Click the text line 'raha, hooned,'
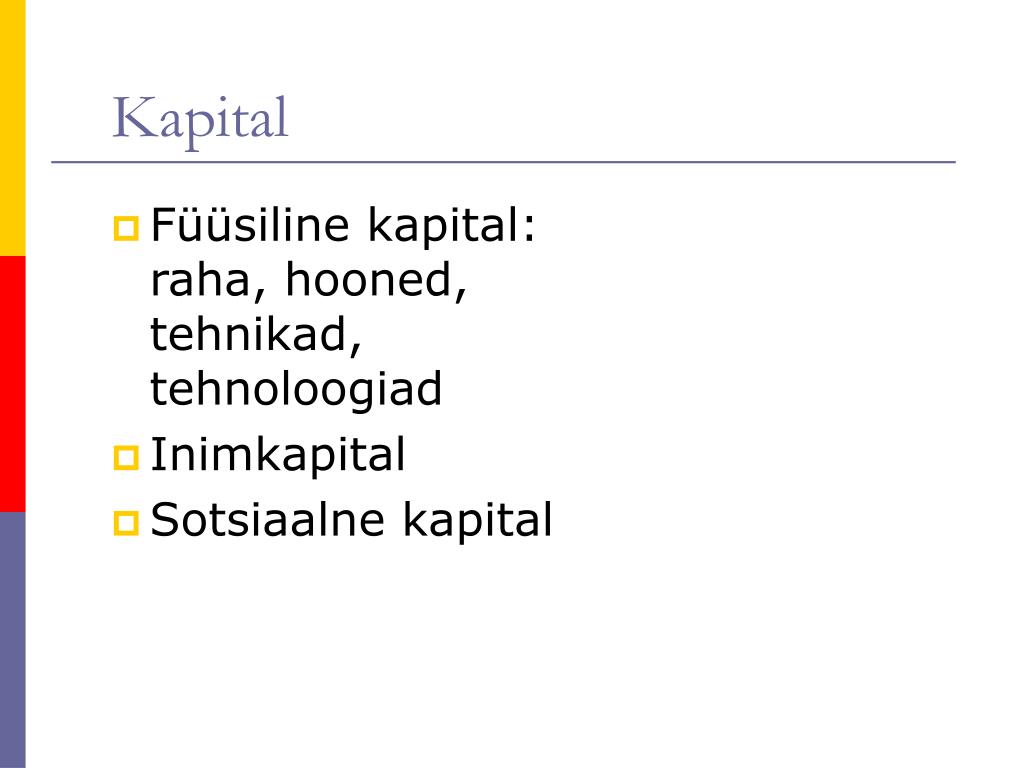The height and width of the screenshot is (768, 1024). coord(309,281)
